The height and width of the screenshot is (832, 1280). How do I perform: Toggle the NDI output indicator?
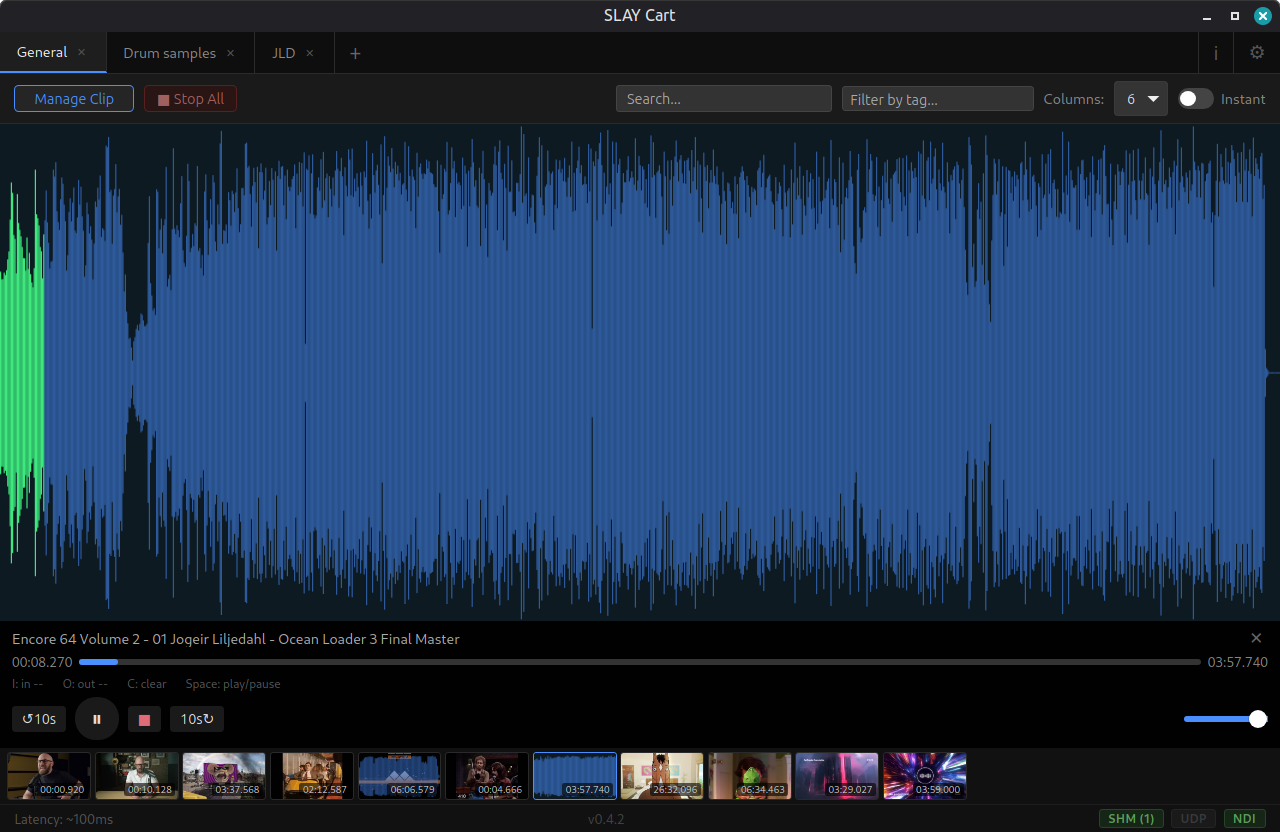click(1245, 818)
